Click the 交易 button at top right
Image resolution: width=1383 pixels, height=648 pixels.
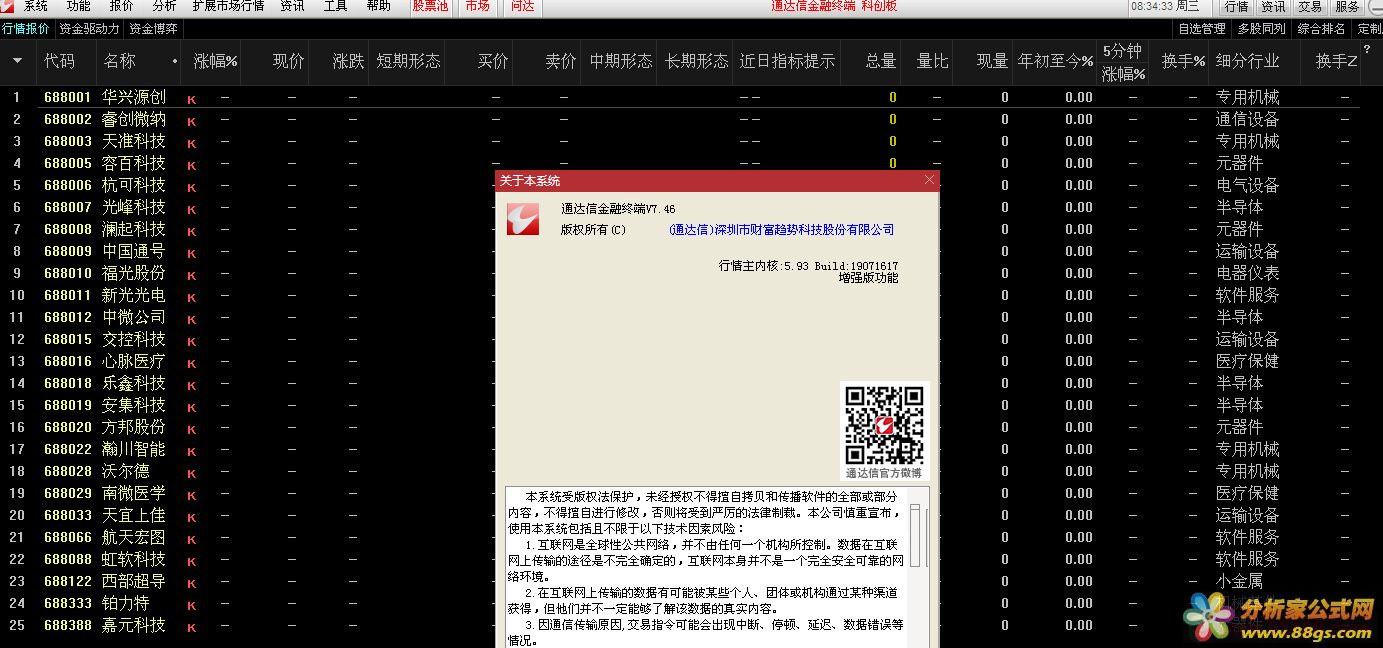1310,7
